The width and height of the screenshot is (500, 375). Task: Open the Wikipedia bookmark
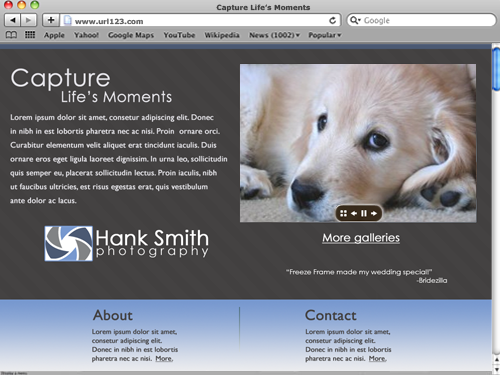(x=222, y=35)
